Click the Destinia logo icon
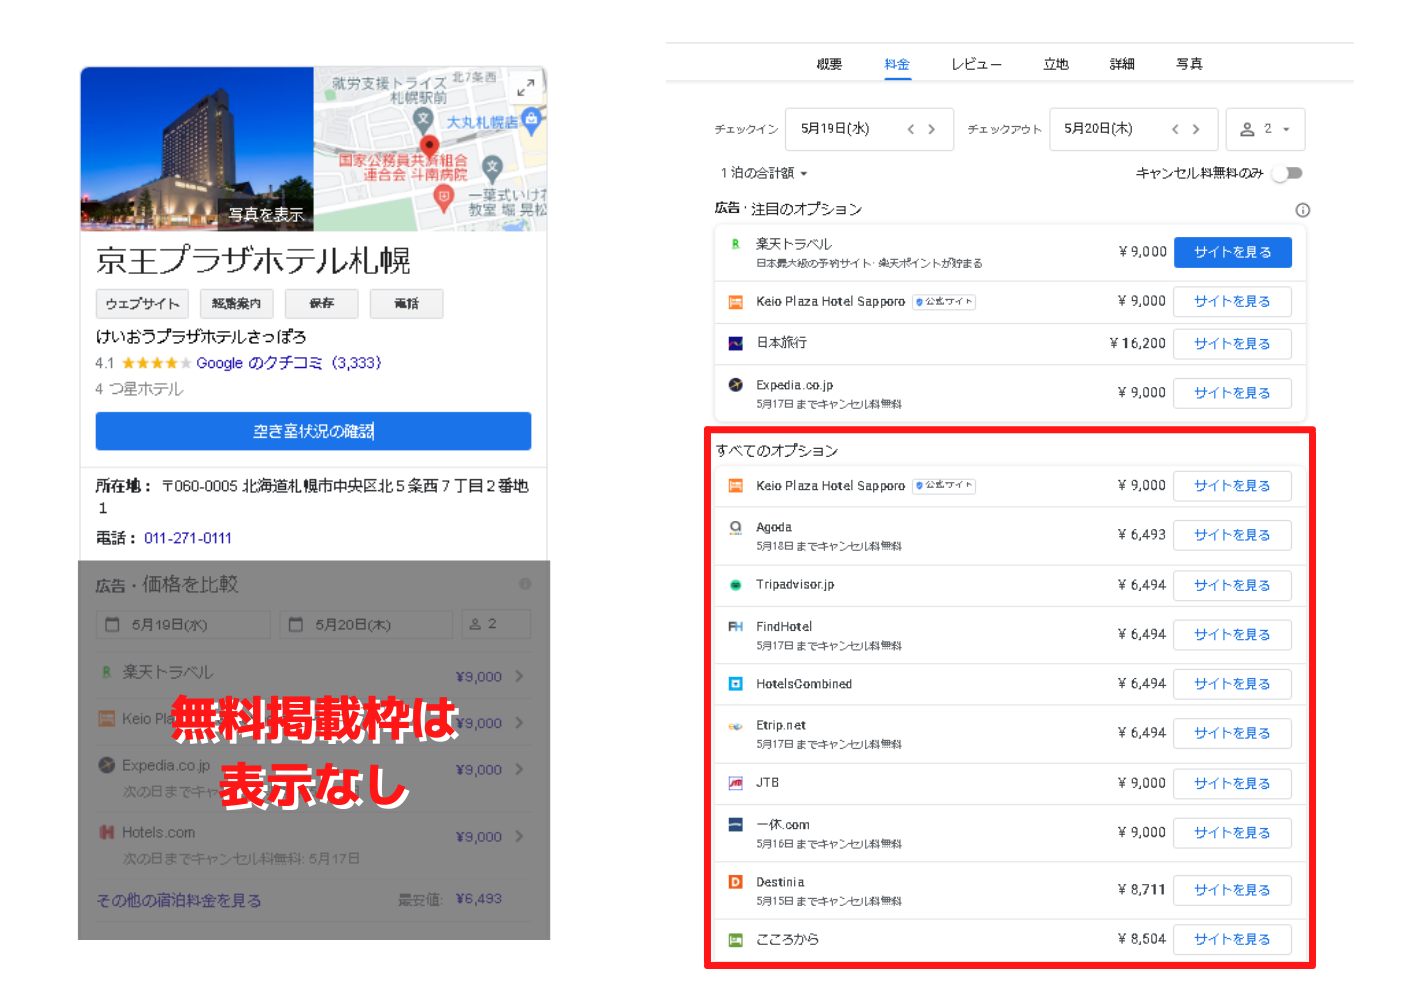1406x985 pixels. pos(735,882)
